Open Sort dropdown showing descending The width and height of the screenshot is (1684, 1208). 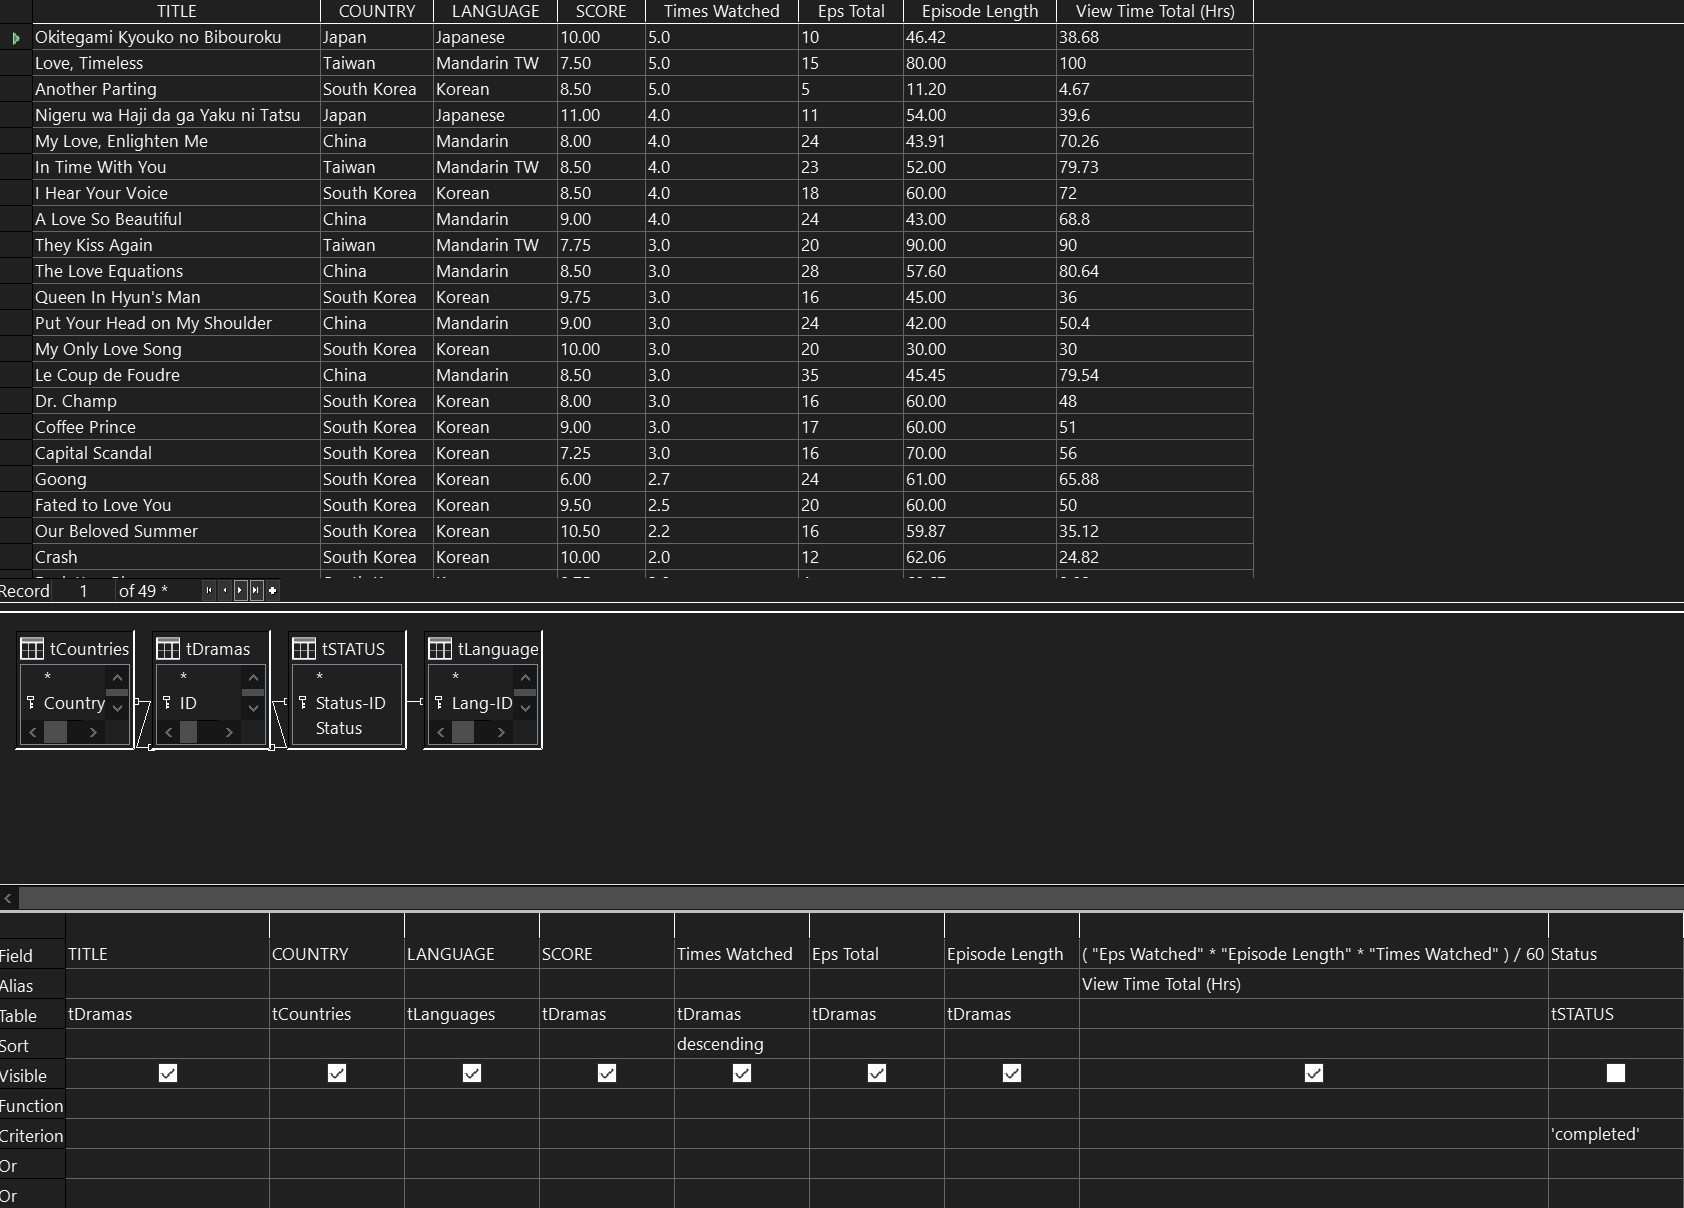click(742, 1044)
